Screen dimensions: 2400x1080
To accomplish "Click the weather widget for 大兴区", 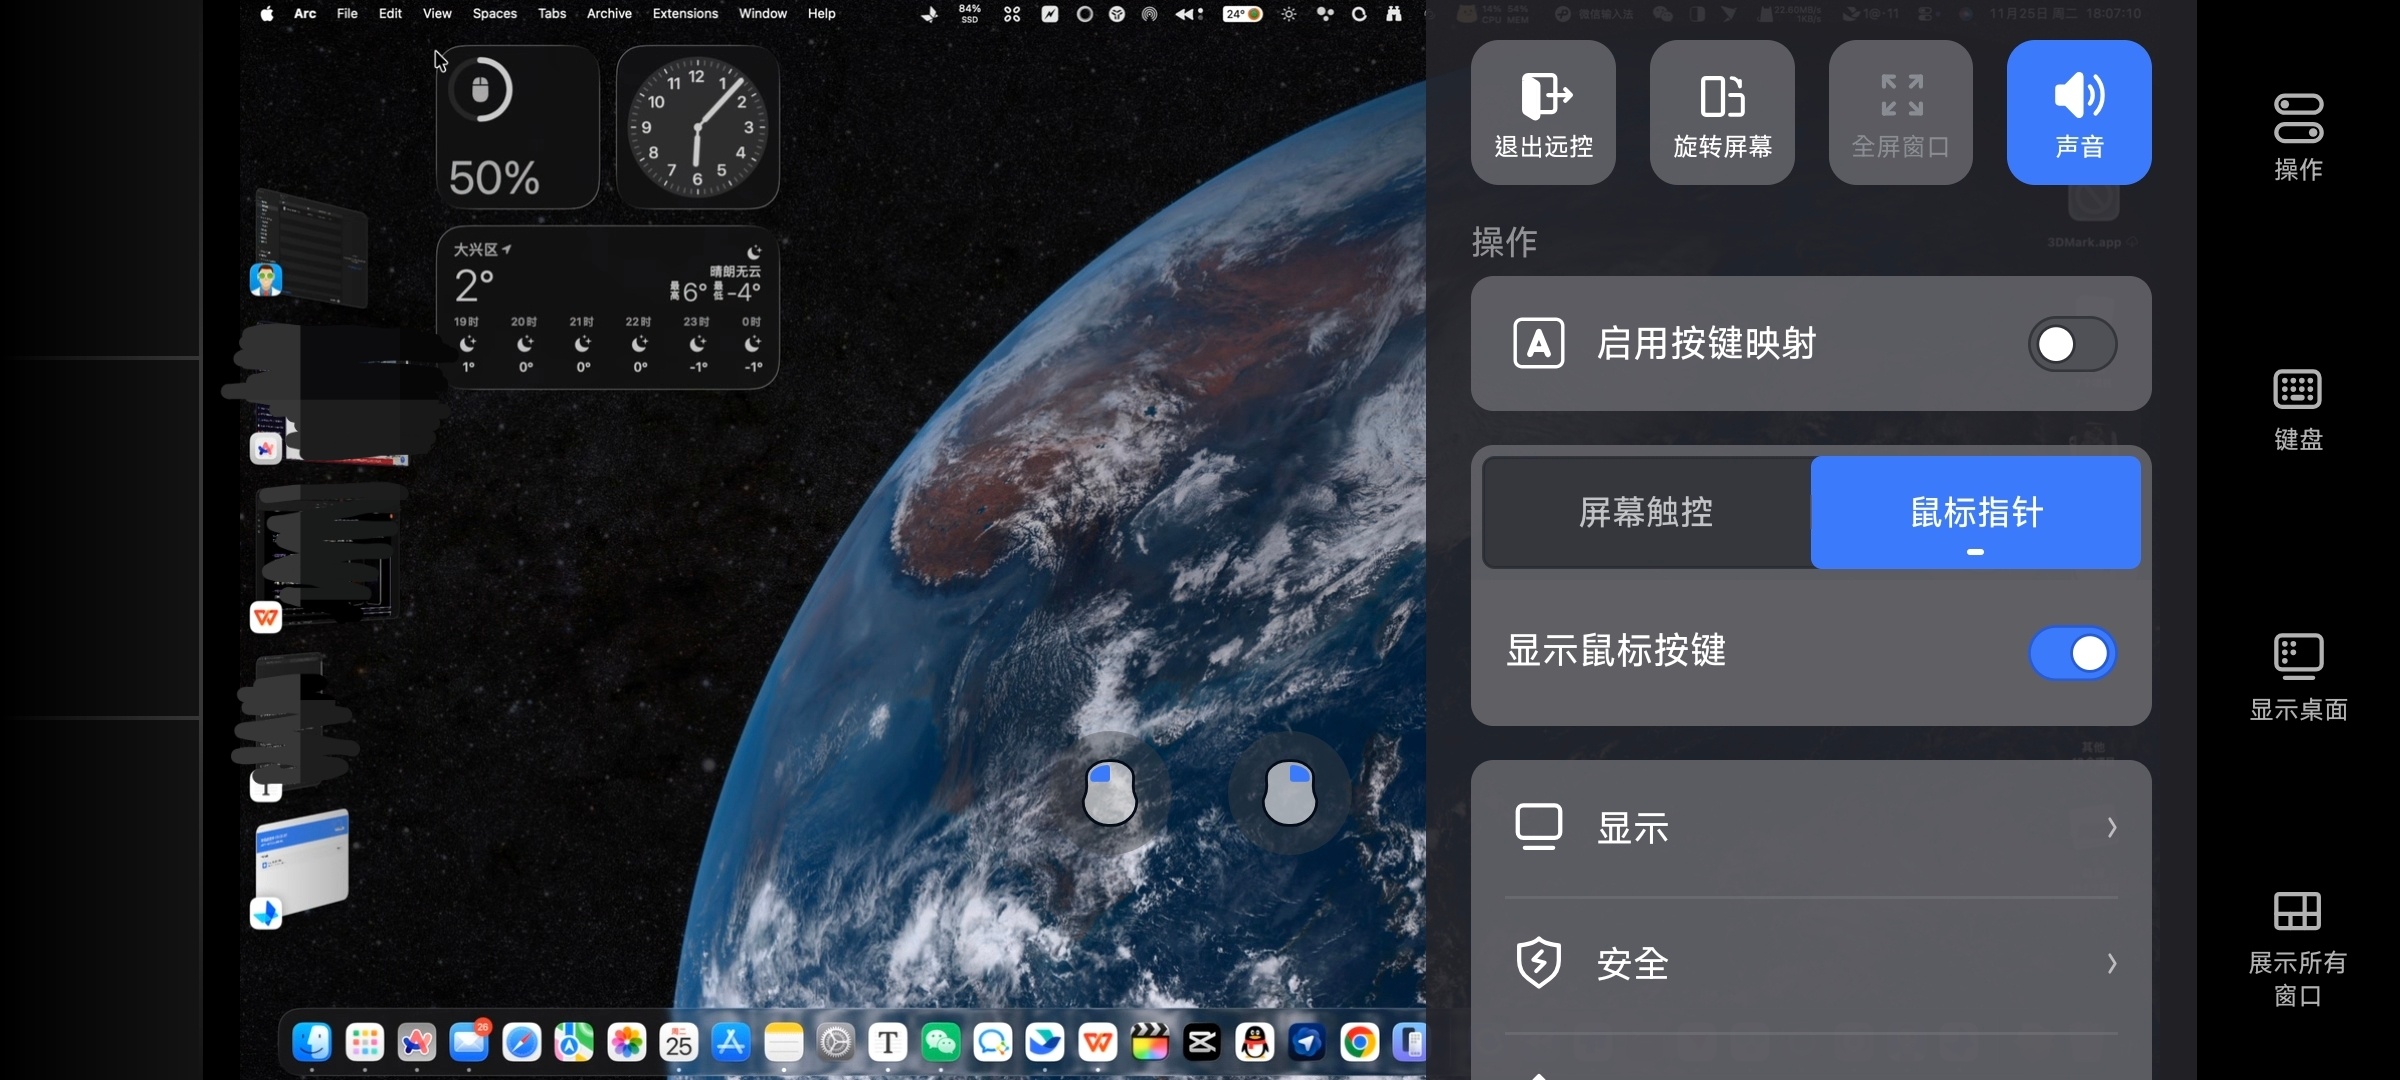I will [x=607, y=307].
